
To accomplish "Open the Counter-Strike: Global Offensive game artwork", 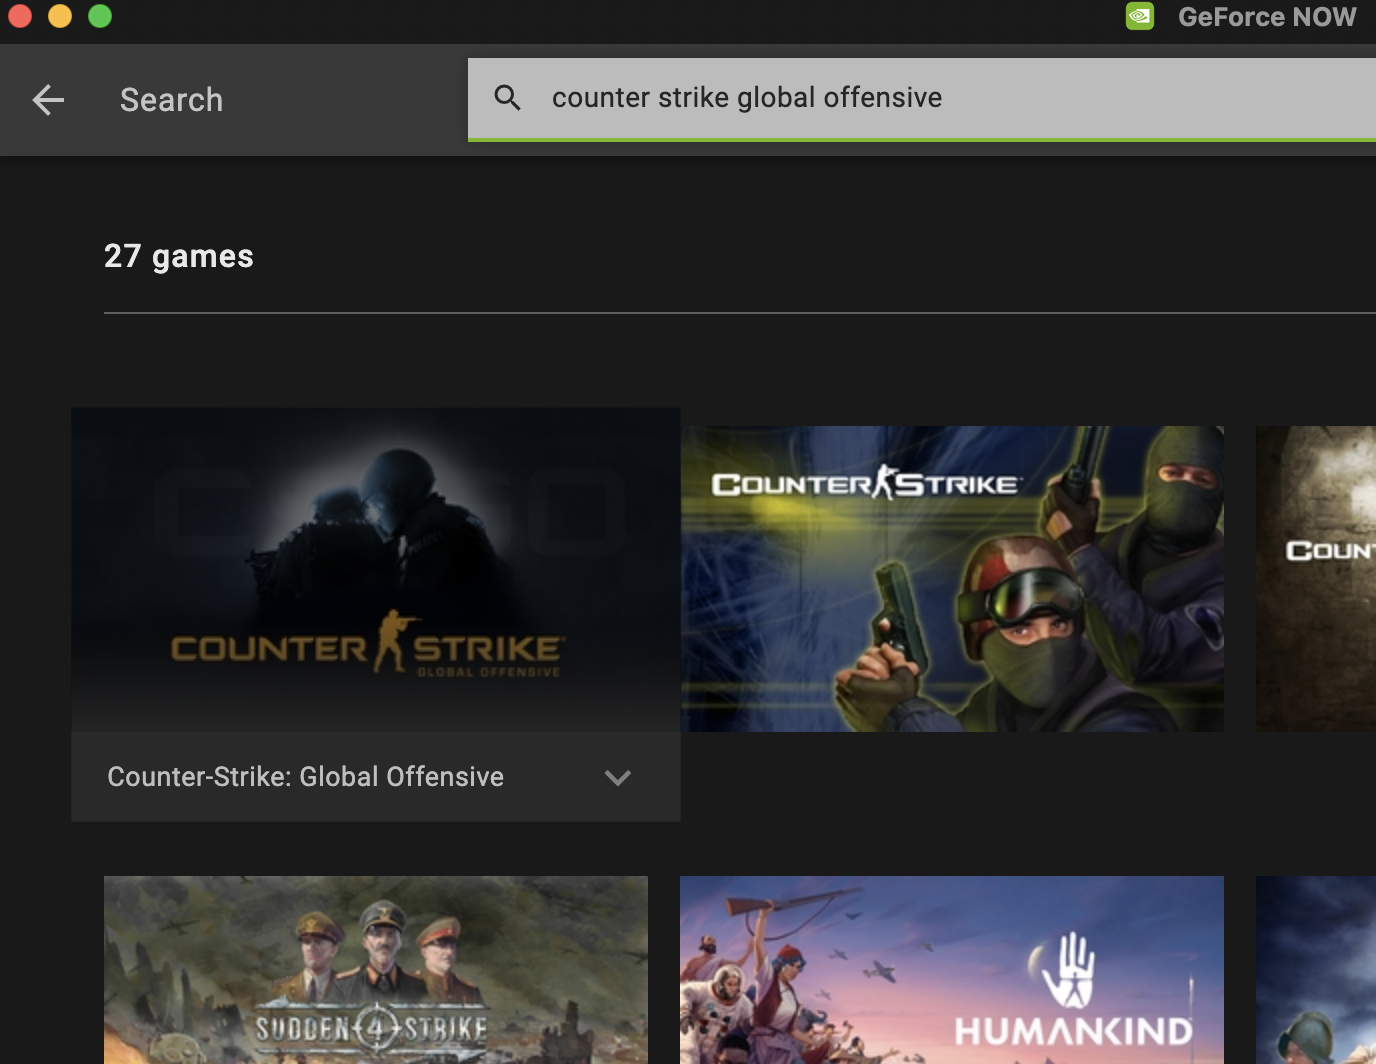I will click(x=375, y=569).
